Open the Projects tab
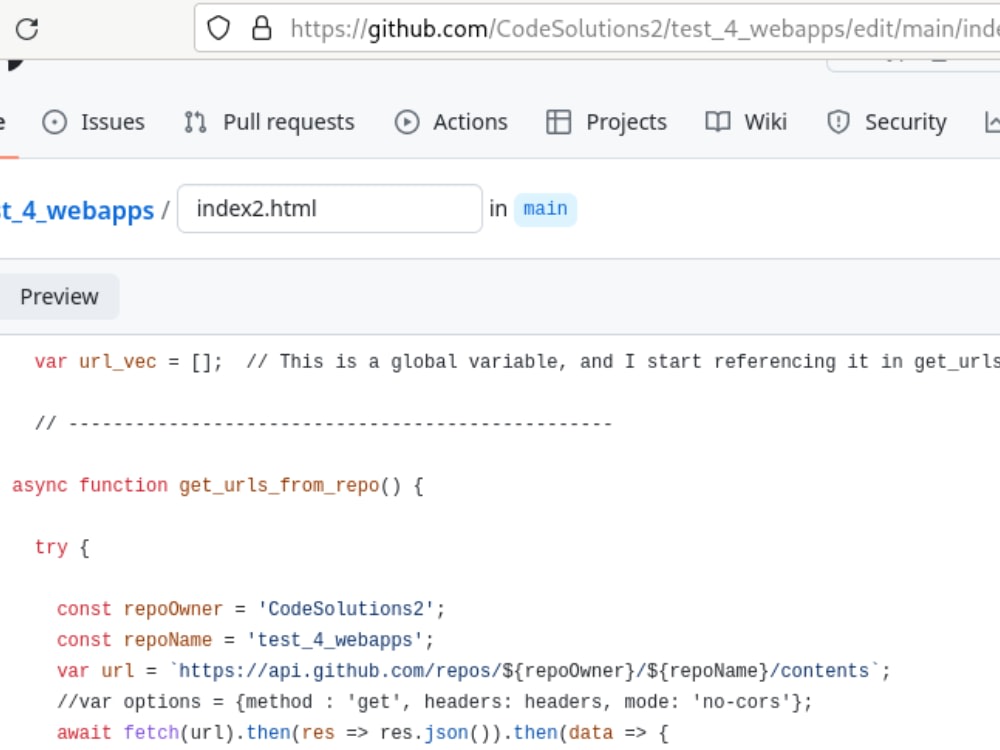 tap(625, 121)
